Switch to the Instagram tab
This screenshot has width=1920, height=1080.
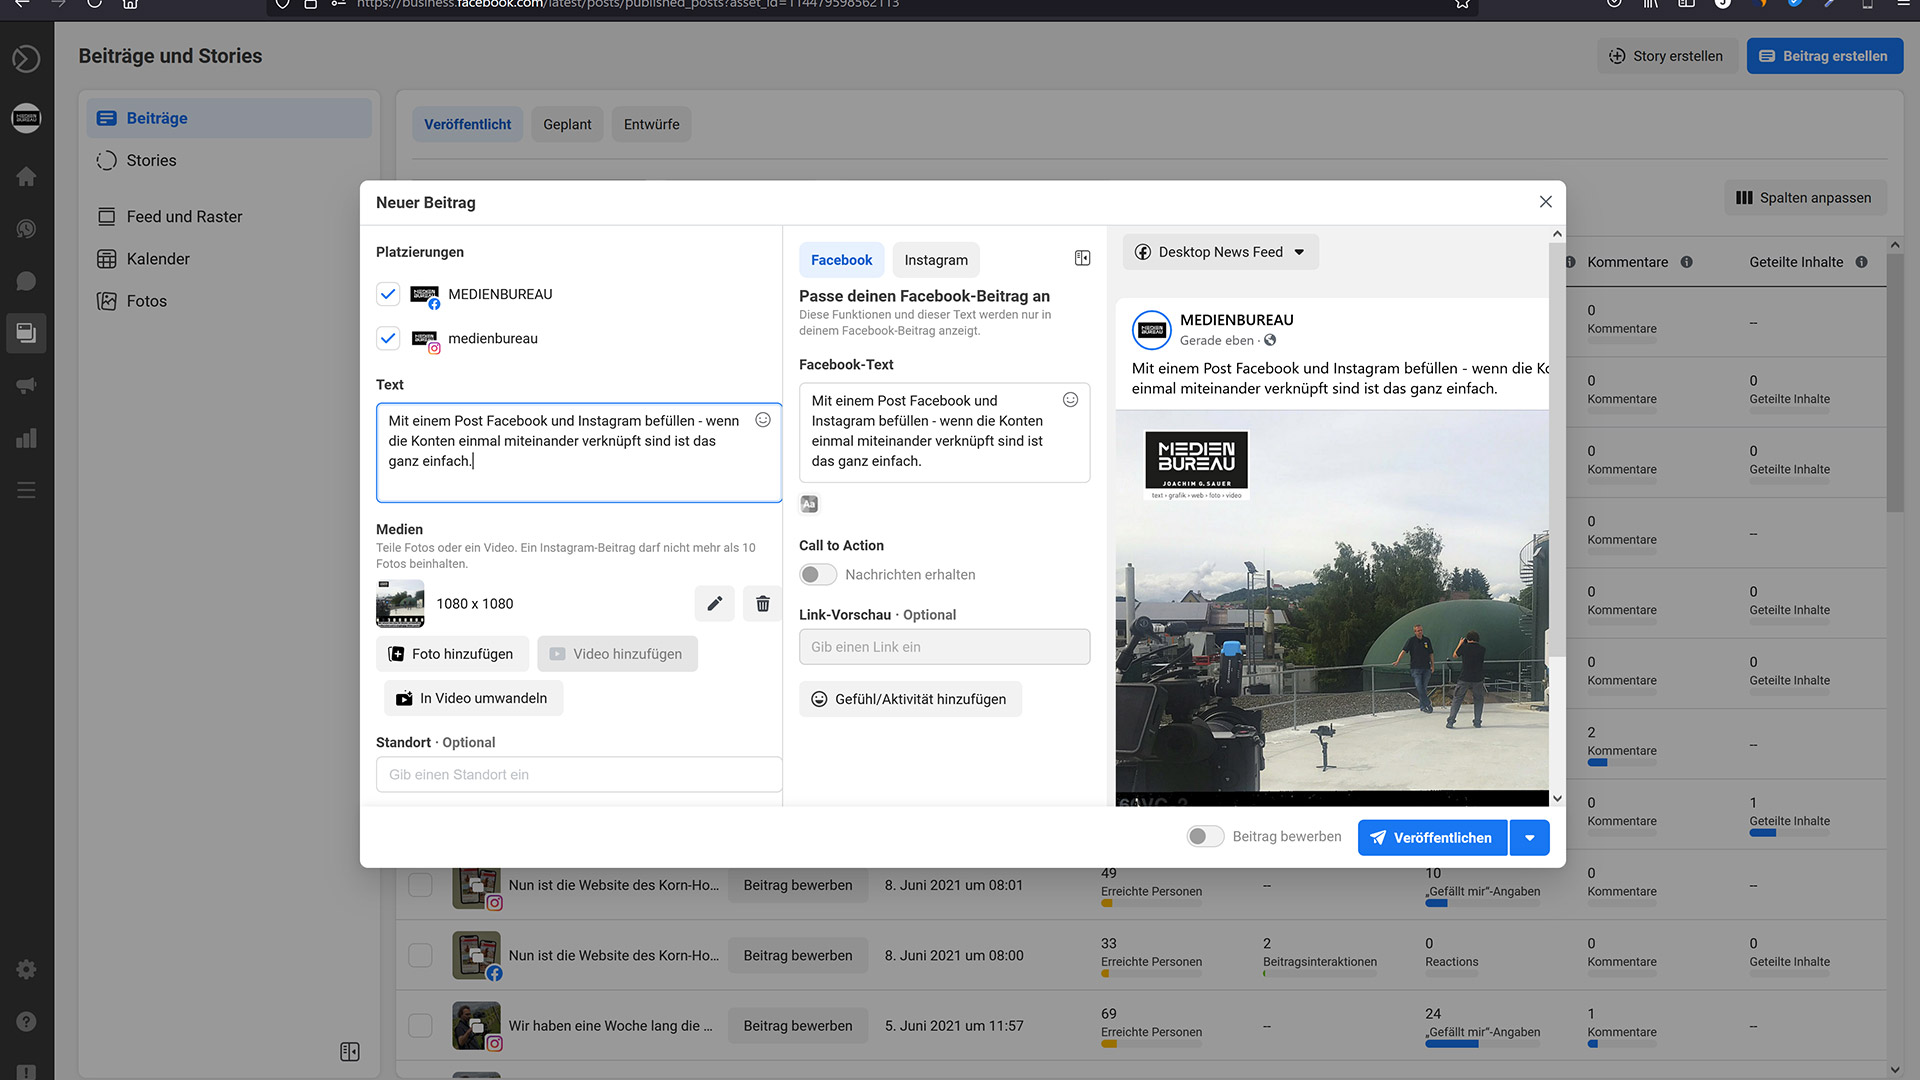935,260
